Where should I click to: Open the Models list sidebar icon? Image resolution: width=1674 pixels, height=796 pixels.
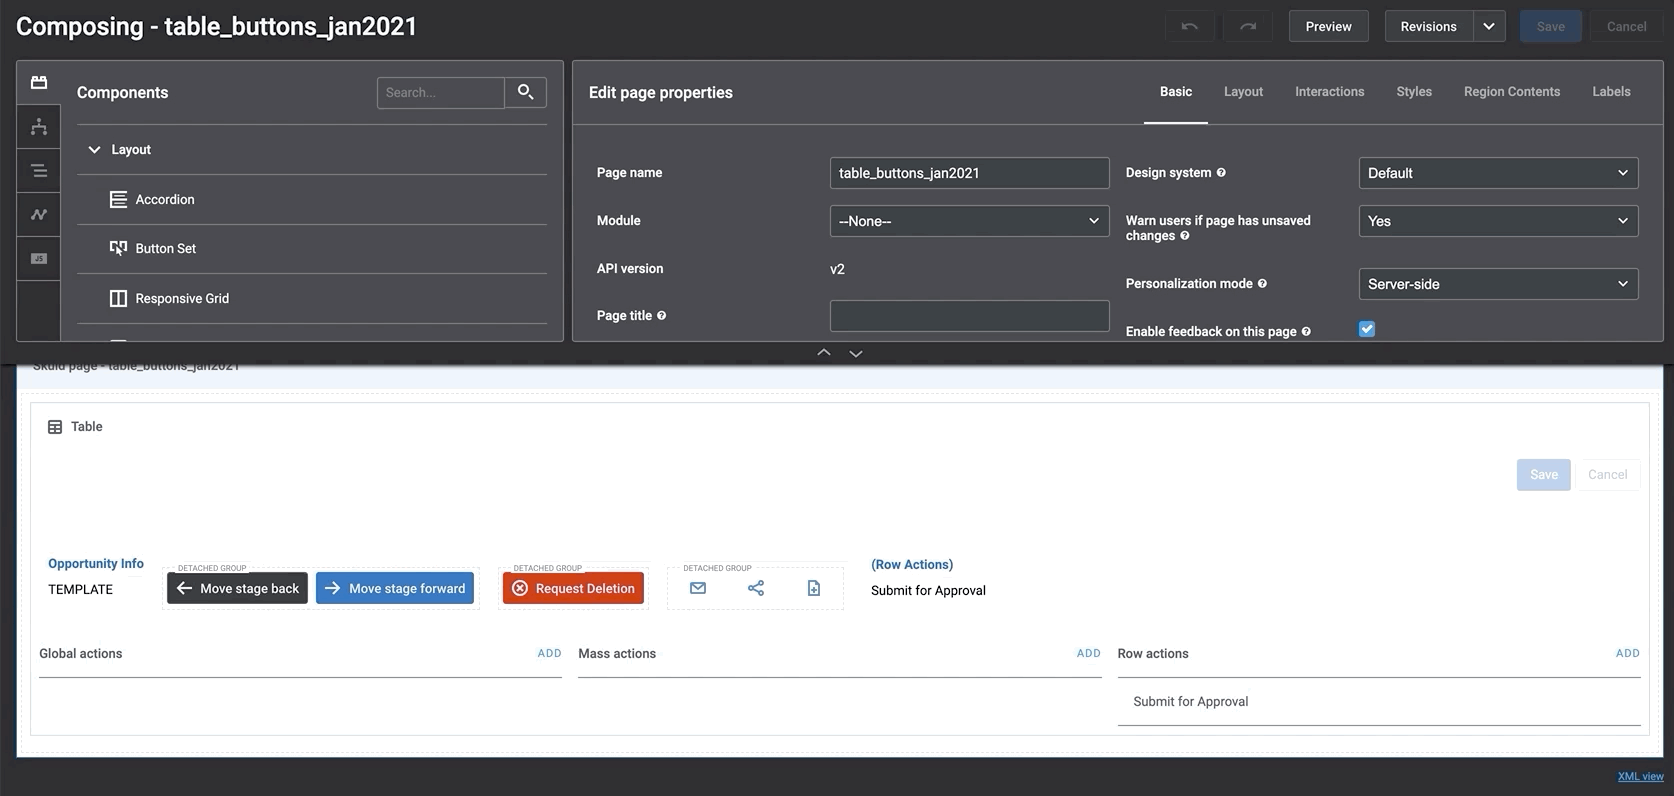(x=39, y=171)
